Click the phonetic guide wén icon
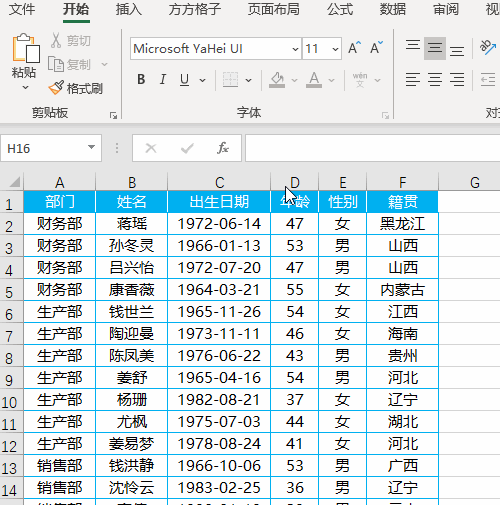The image size is (500, 505). [360, 80]
